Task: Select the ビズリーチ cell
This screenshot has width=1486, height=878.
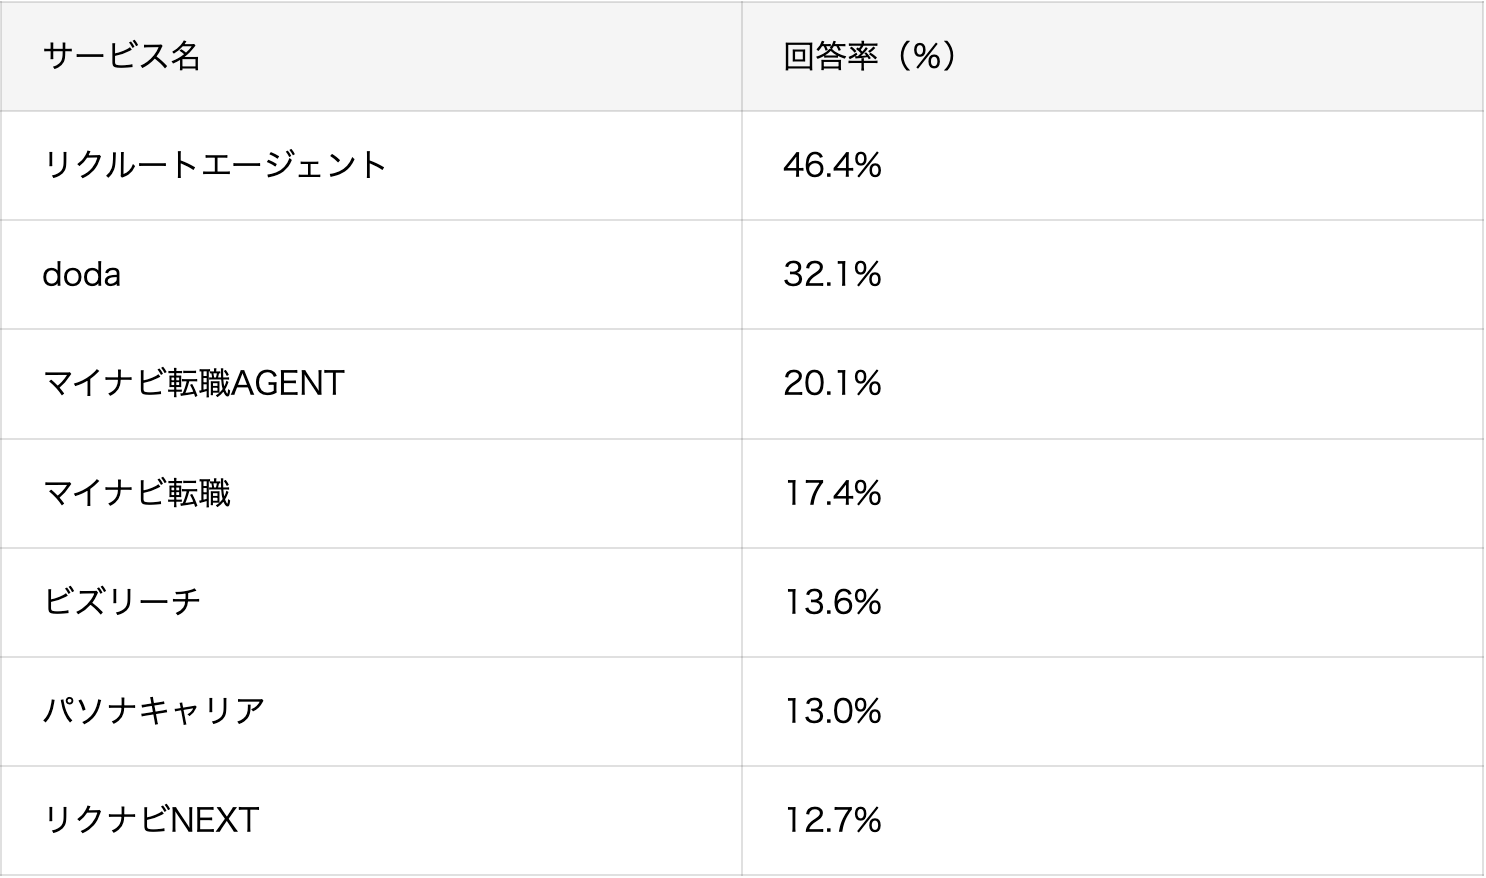Action: tap(122, 602)
